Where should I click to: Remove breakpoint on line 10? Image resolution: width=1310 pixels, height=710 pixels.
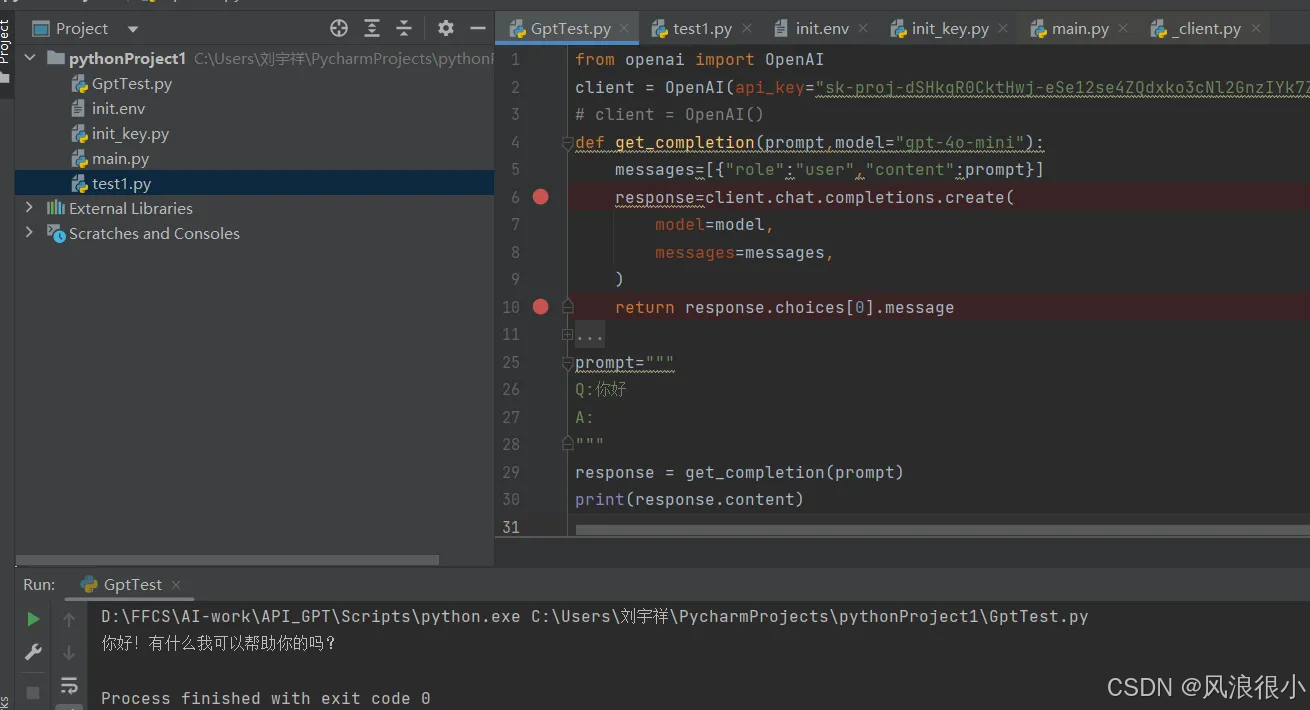click(x=541, y=307)
